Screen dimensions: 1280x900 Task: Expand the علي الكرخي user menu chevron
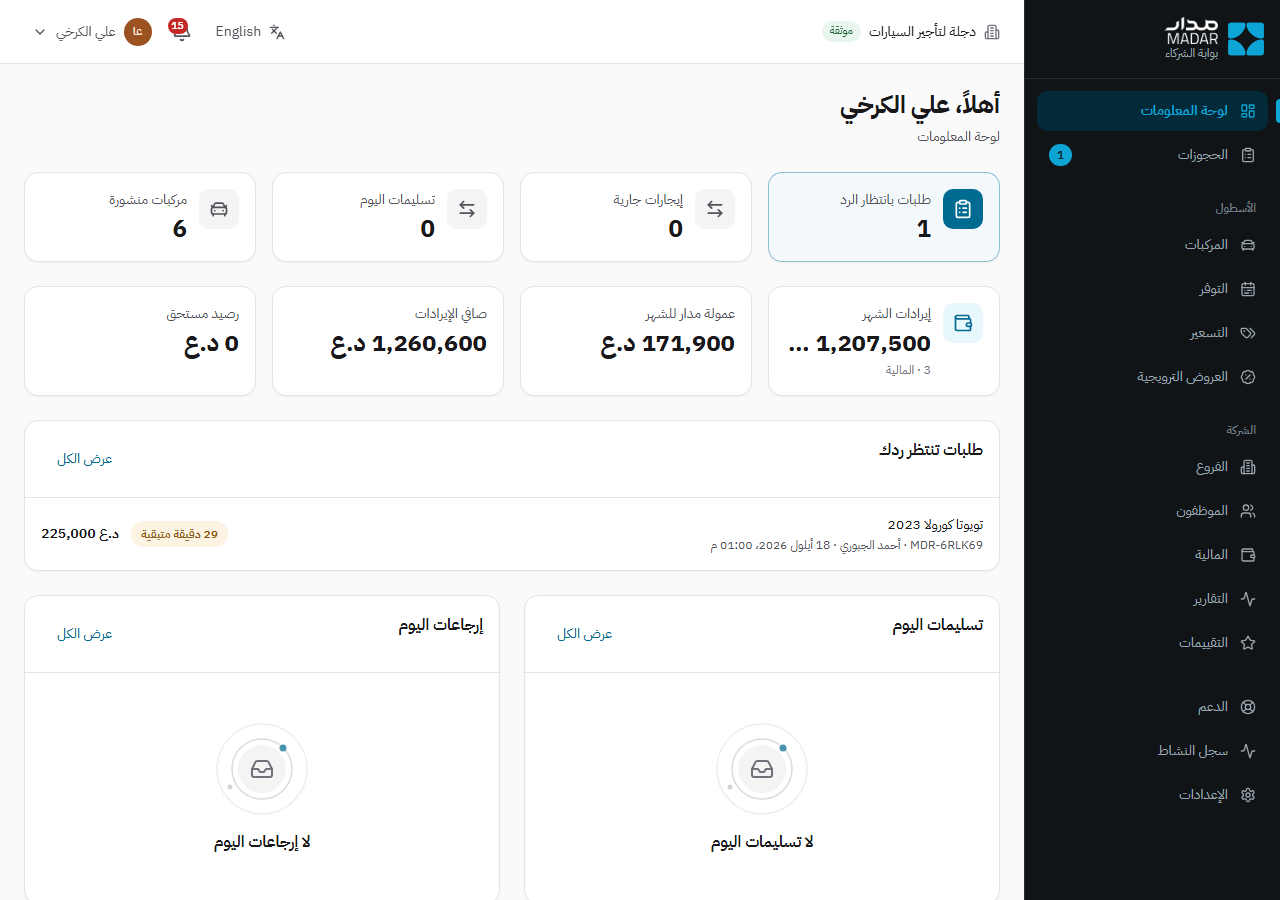coord(40,32)
